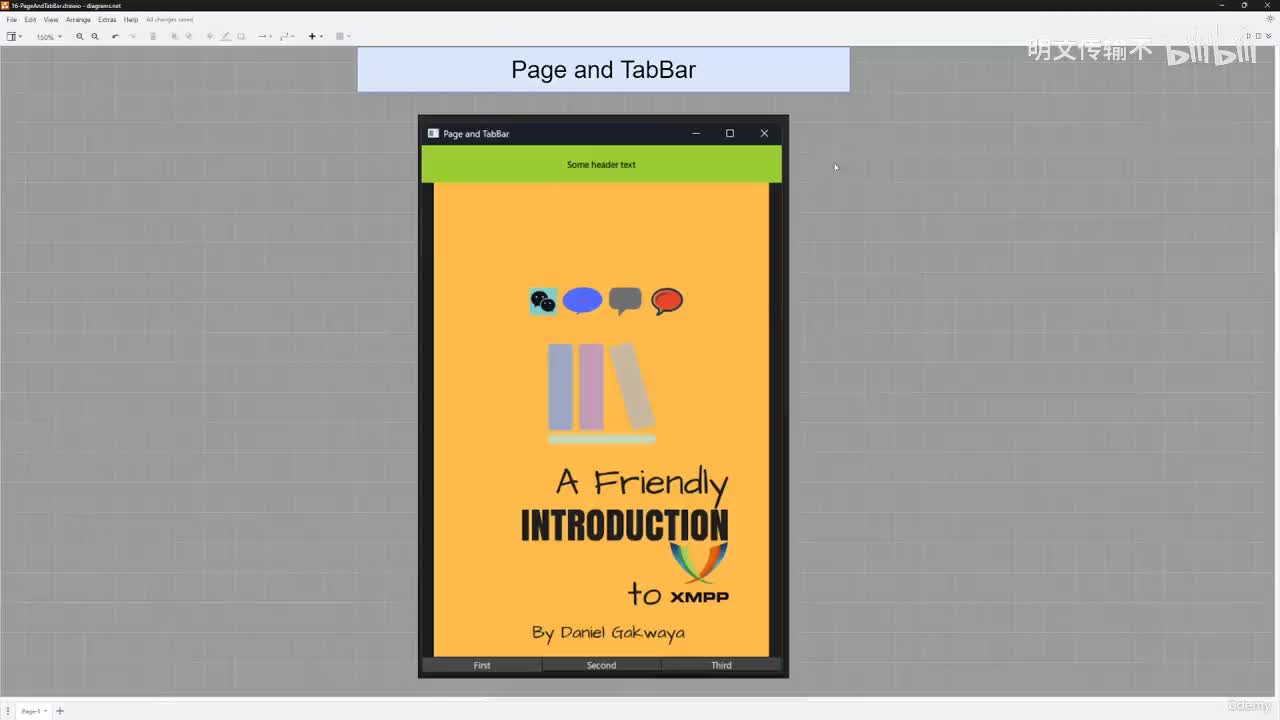Viewport: 1280px width, 720px height.
Task: Click the 'A Friendly' handwritten text
Action: point(642,483)
